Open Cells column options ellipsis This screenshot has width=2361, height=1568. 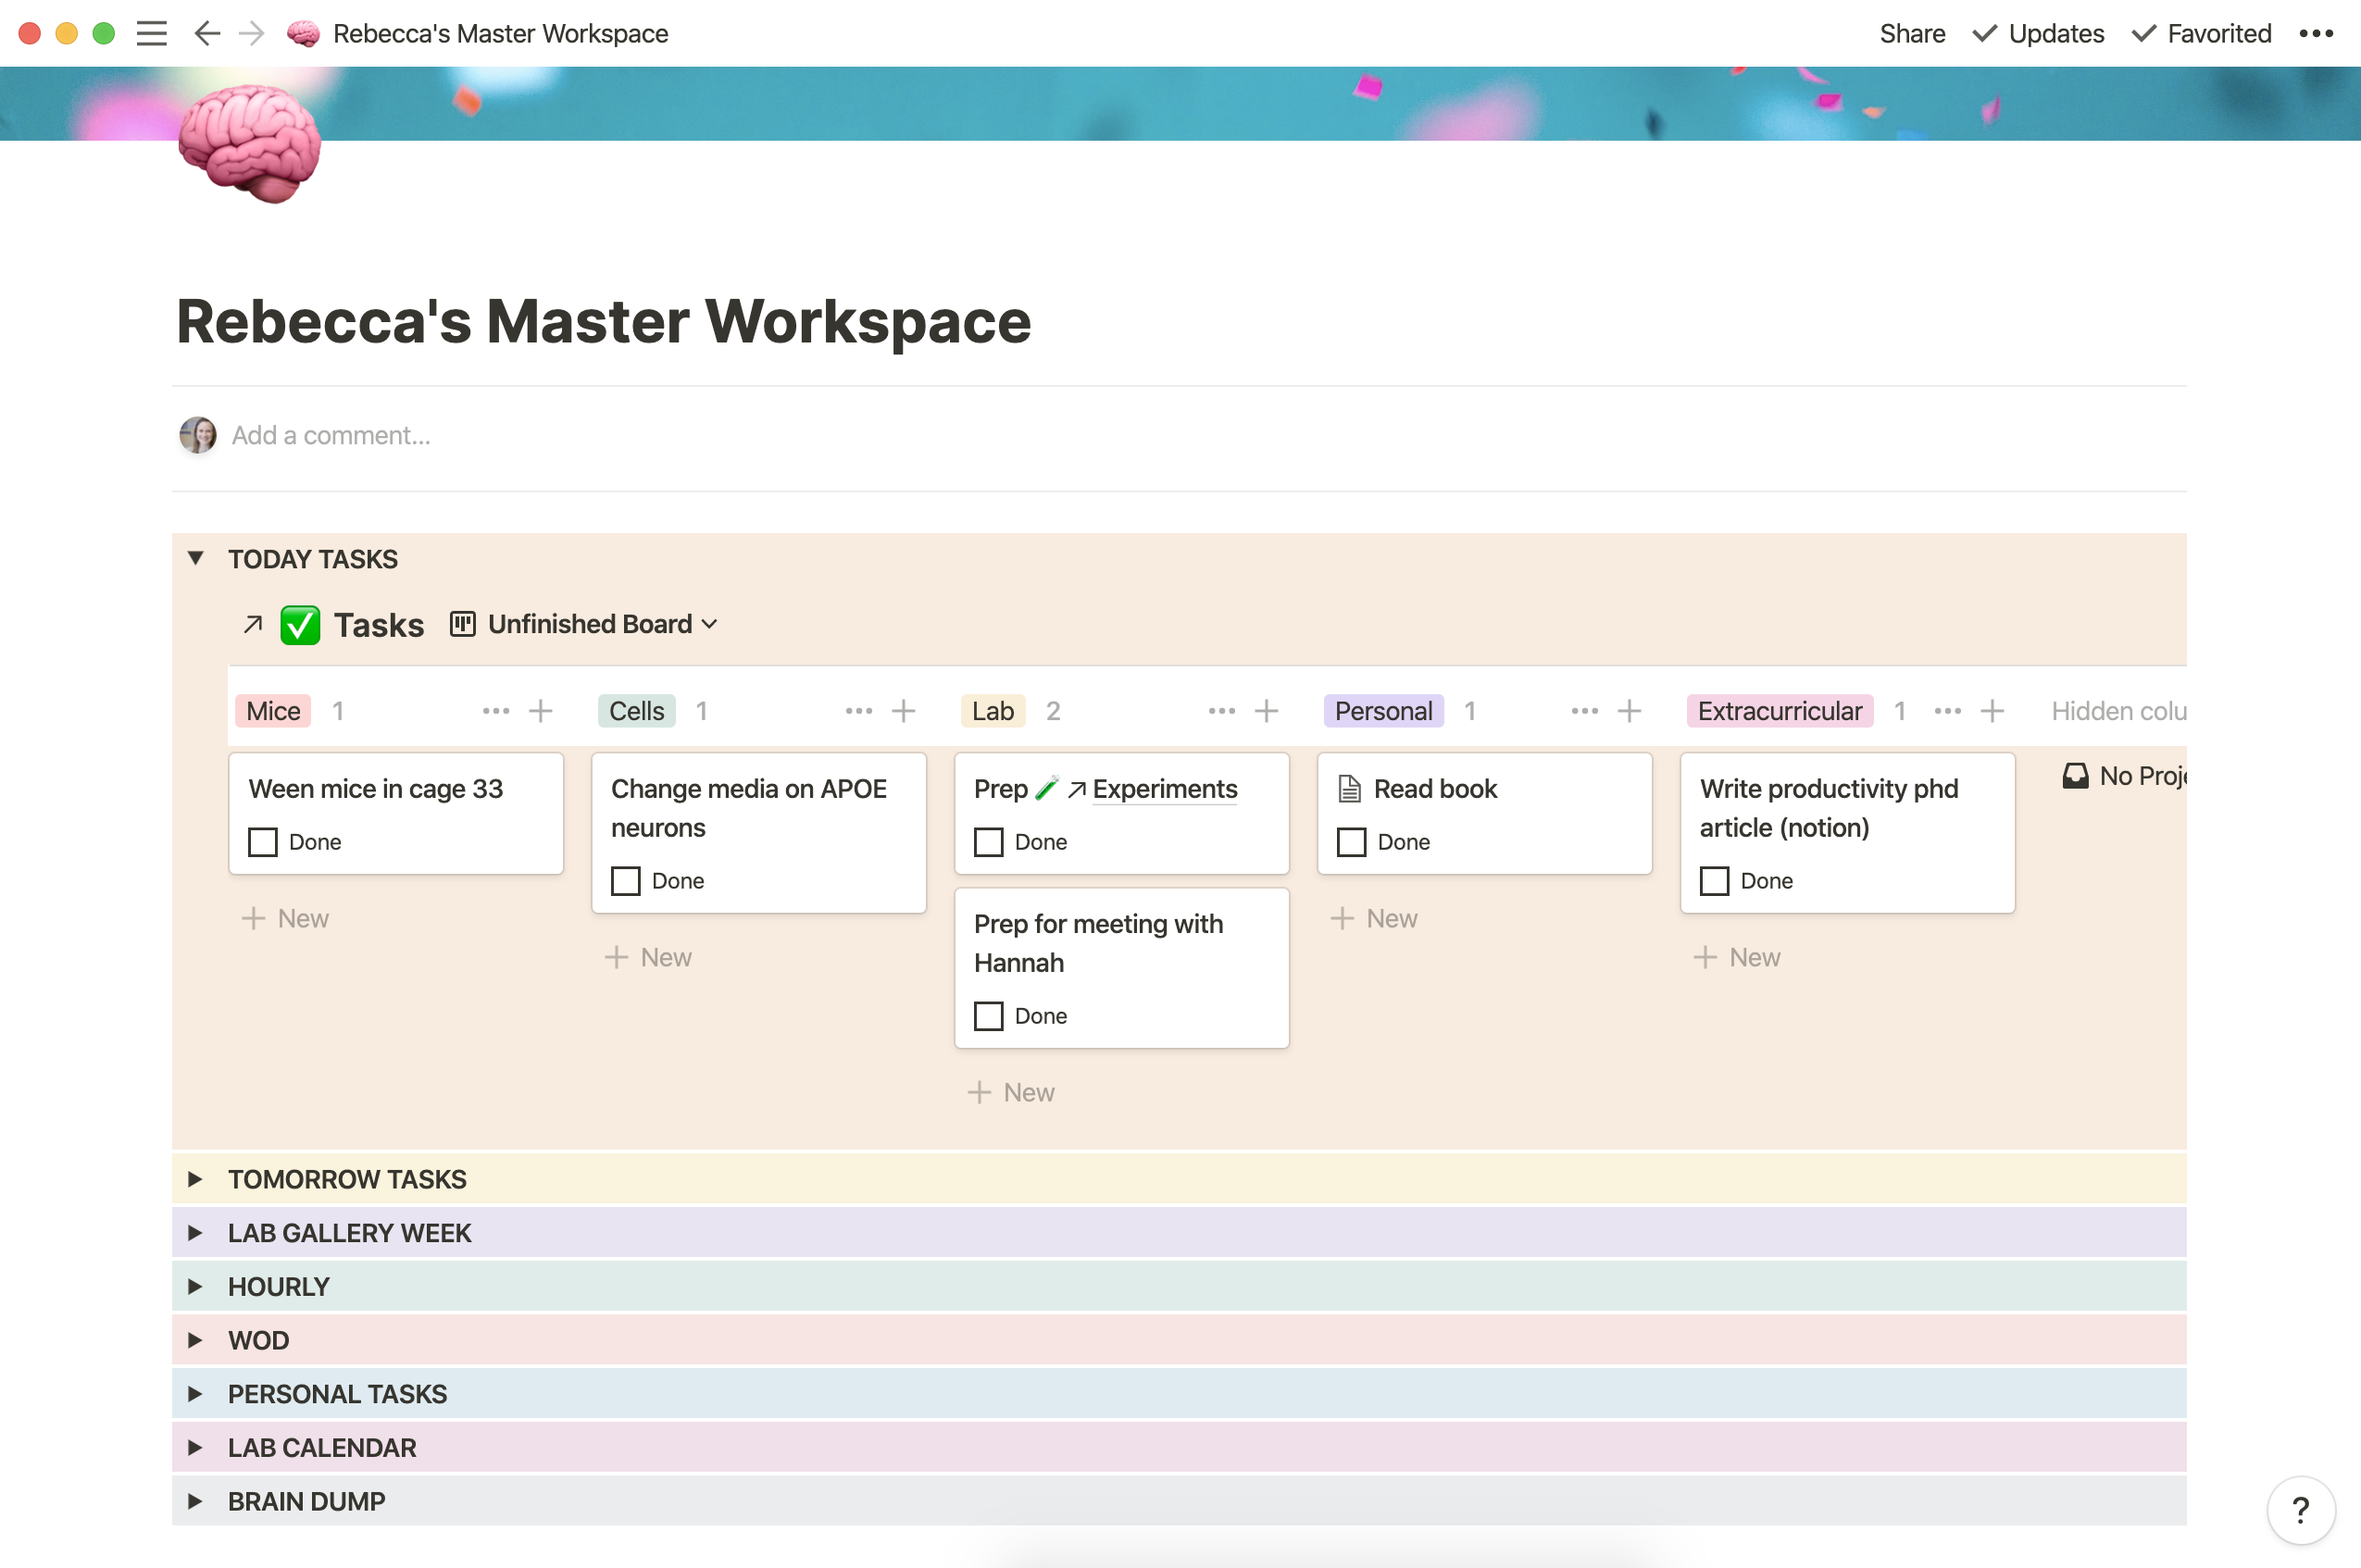[x=858, y=711]
